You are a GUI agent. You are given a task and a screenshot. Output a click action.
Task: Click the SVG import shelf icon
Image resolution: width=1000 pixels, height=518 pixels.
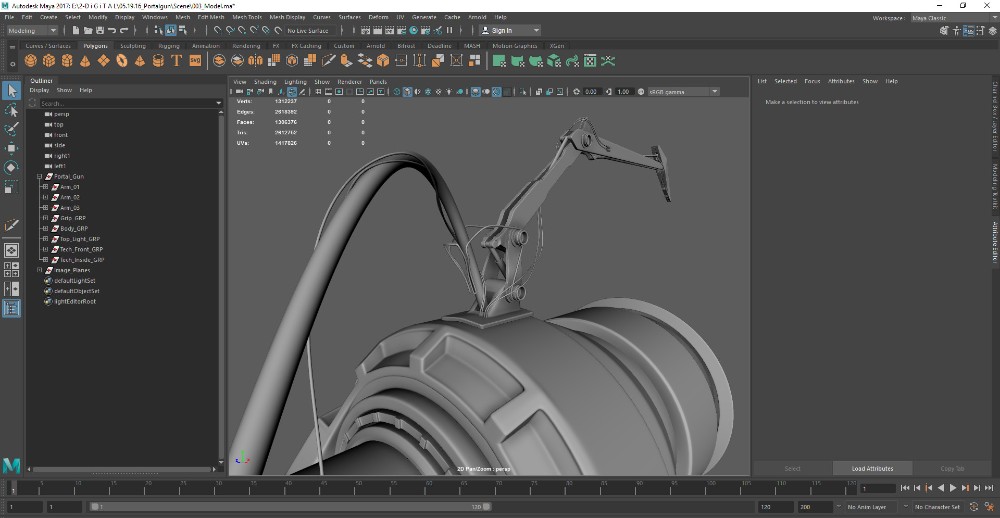tap(195, 61)
